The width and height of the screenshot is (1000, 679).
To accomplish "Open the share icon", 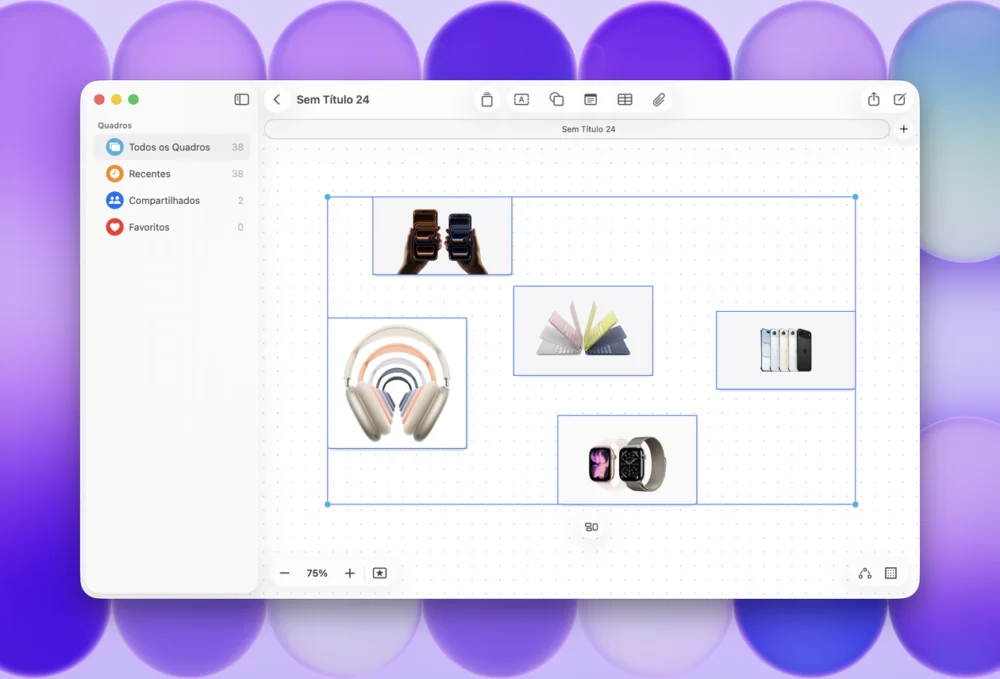I will pos(874,99).
